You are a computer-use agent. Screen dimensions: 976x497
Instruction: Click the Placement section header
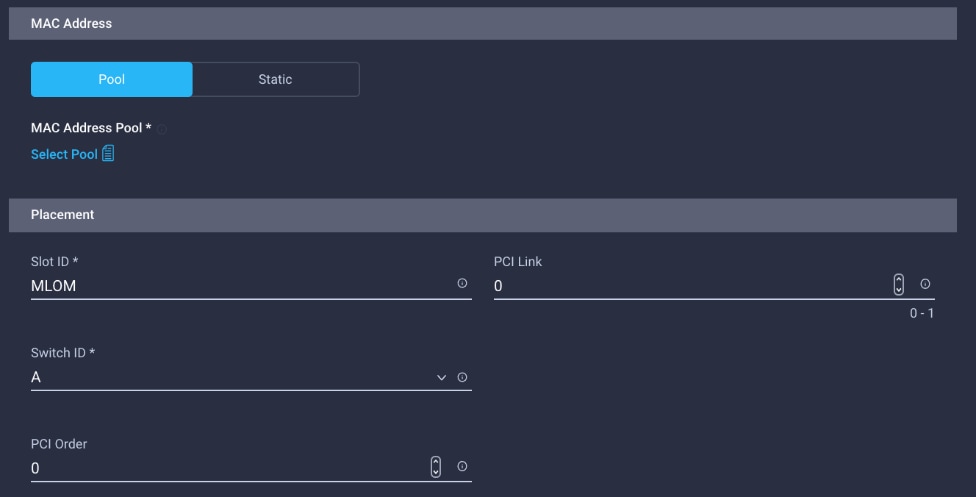482,215
